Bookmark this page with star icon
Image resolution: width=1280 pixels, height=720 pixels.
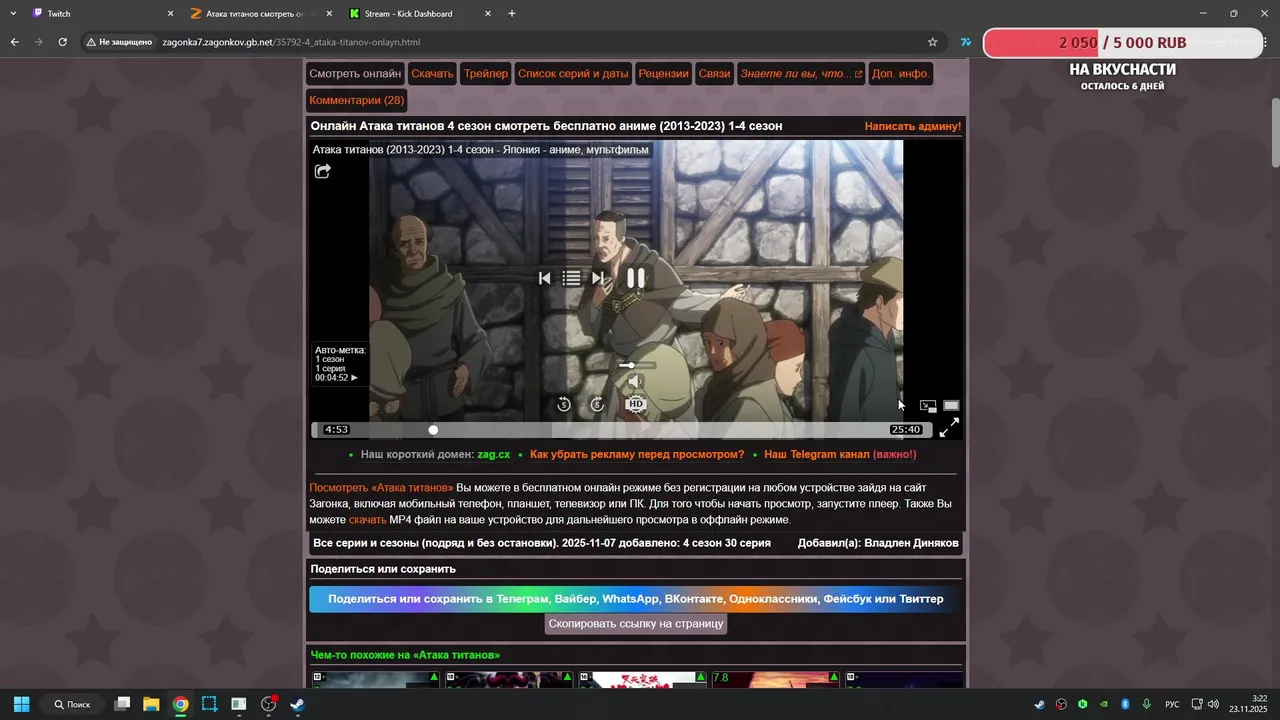932,42
